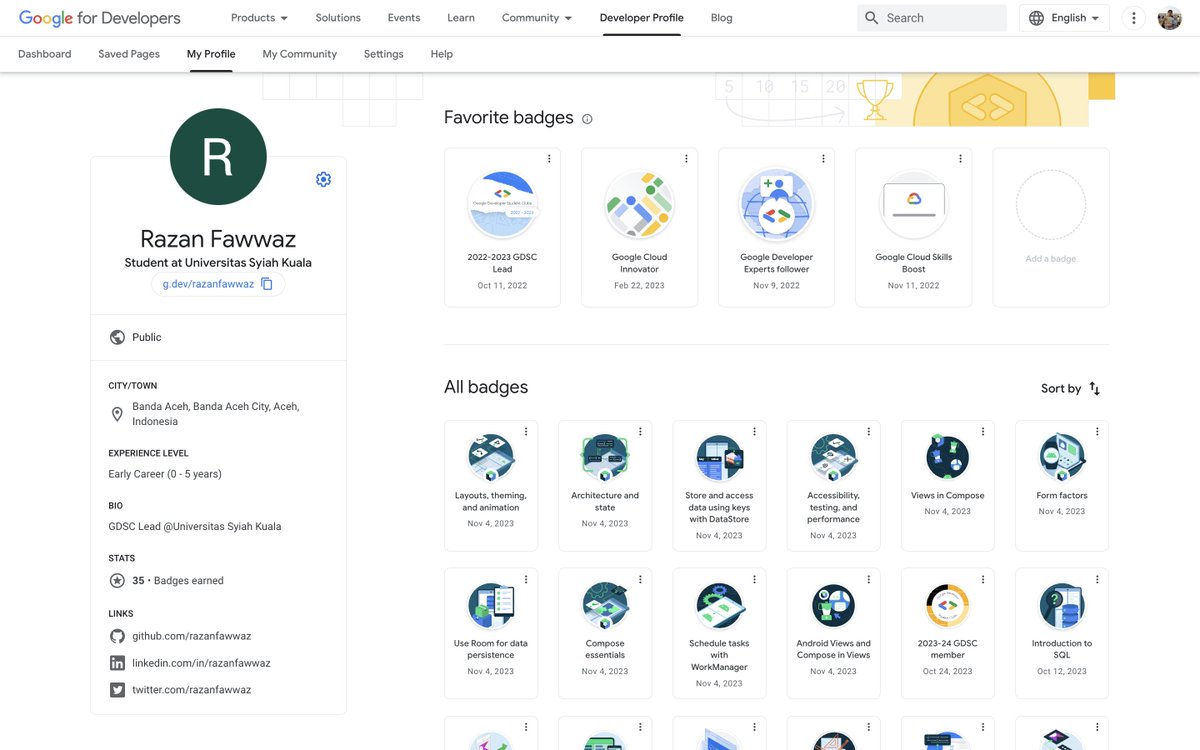Select the My Profile tab
1200x750 pixels.
[211, 54]
